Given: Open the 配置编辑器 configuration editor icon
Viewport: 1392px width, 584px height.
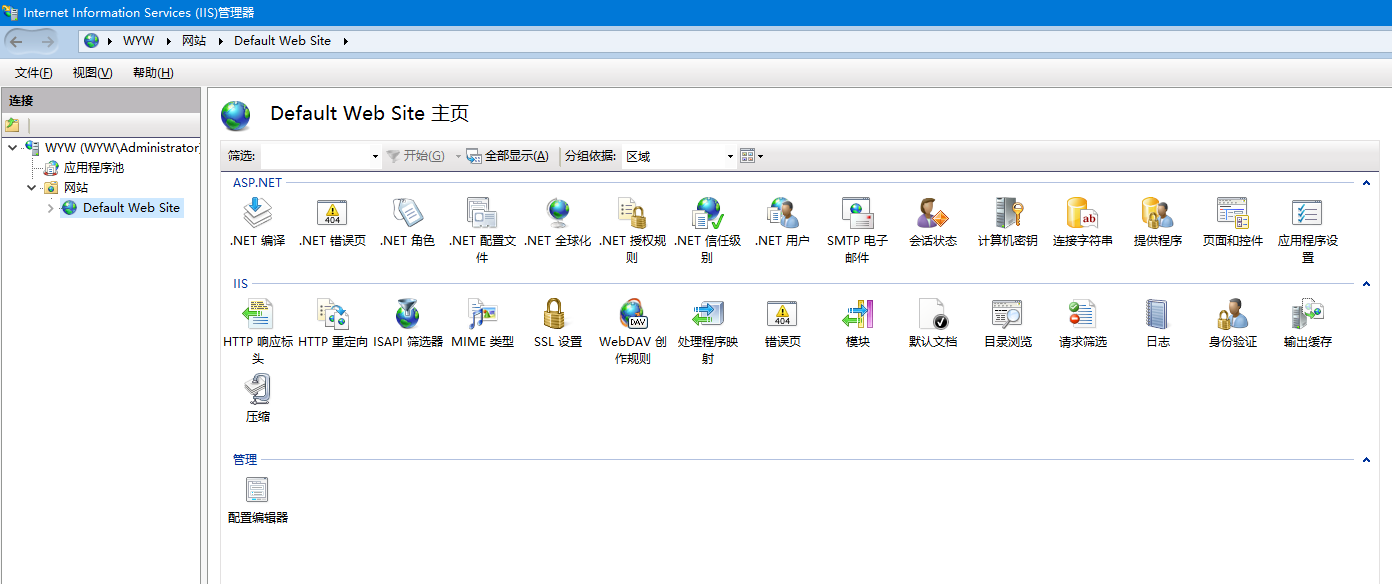Looking at the screenshot, I should pyautogui.click(x=257, y=491).
